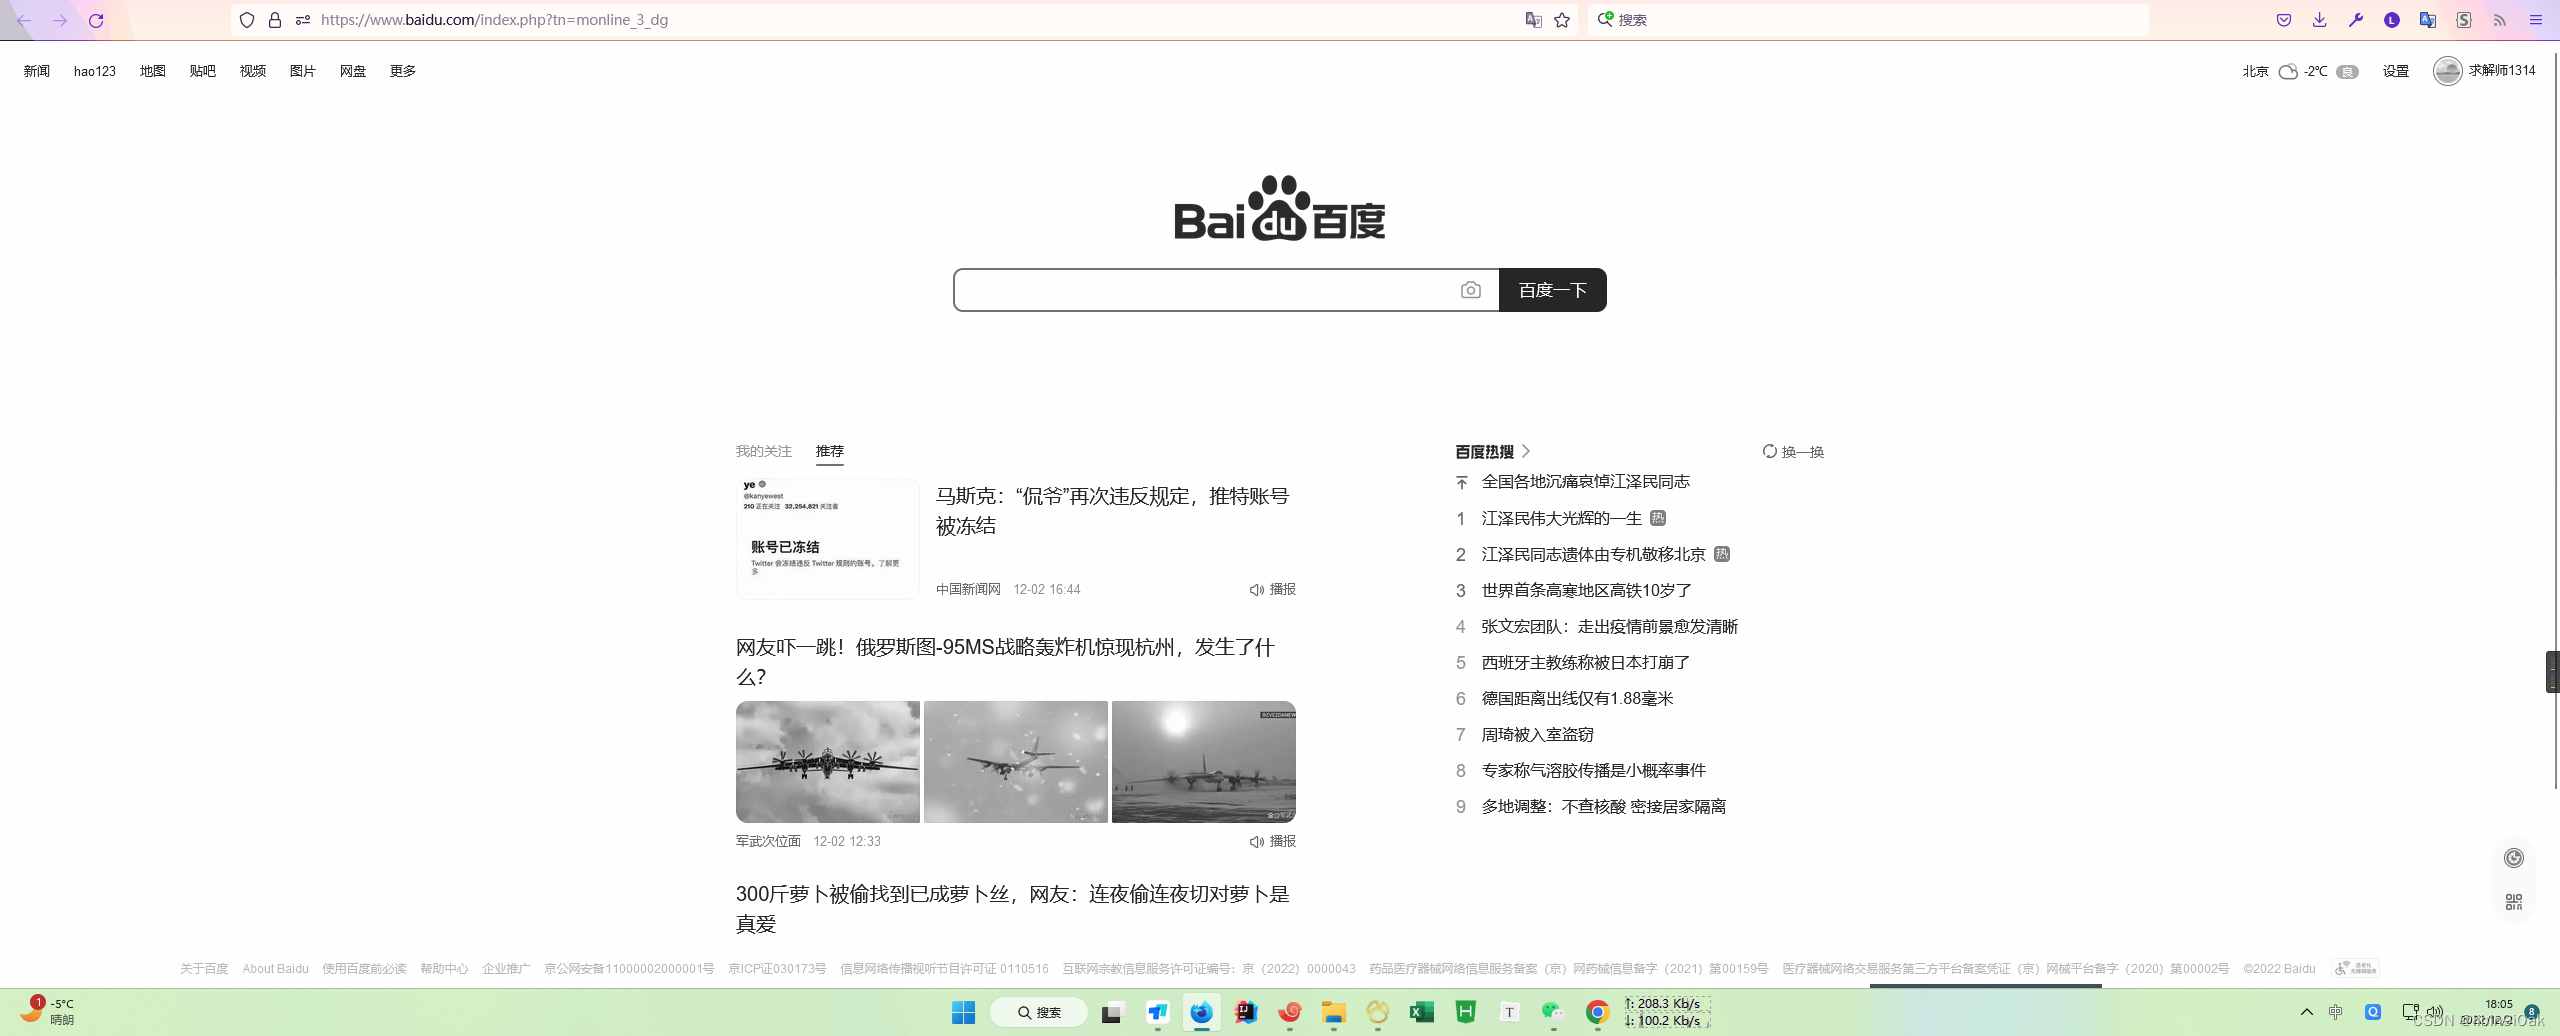This screenshot has width=2560, height=1036.
Task: Click the Baidu logo
Action: point(1280,209)
